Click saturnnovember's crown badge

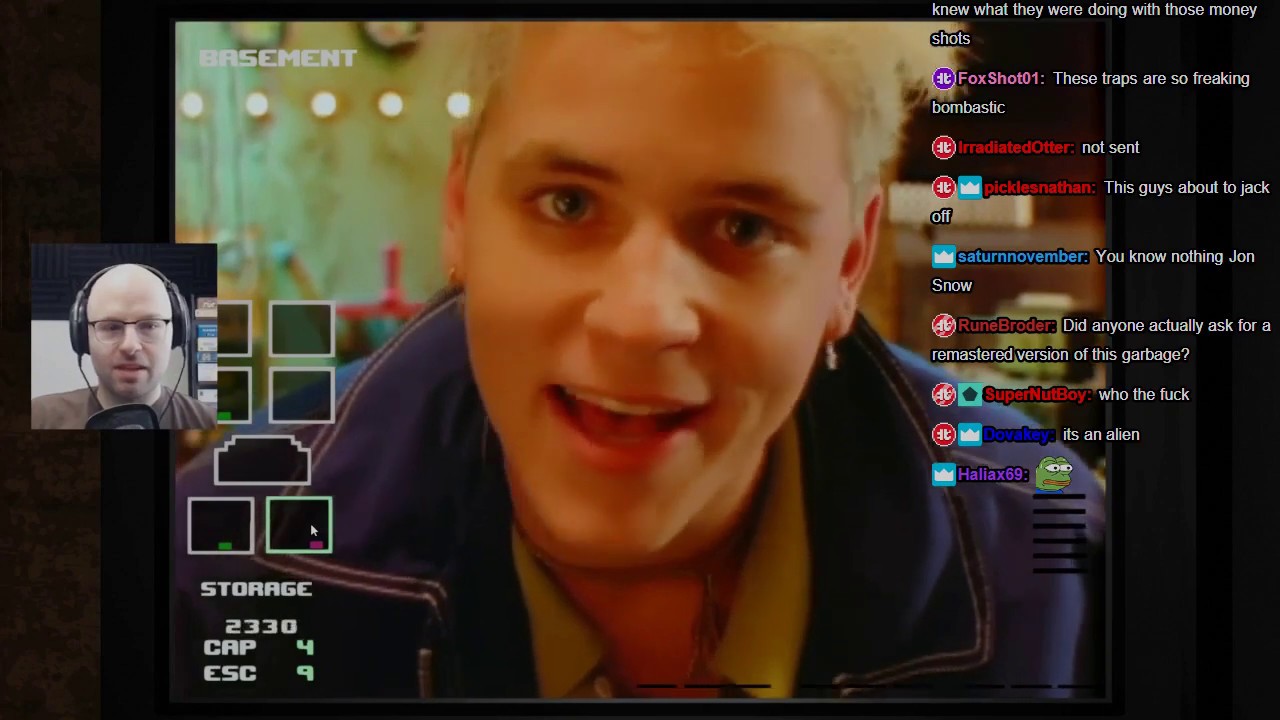click(x=943, y=256)
